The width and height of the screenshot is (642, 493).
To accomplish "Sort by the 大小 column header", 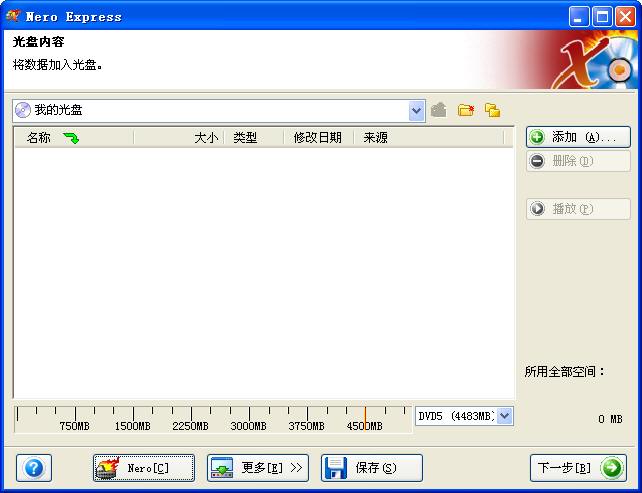I will click(x=179, y=138).
